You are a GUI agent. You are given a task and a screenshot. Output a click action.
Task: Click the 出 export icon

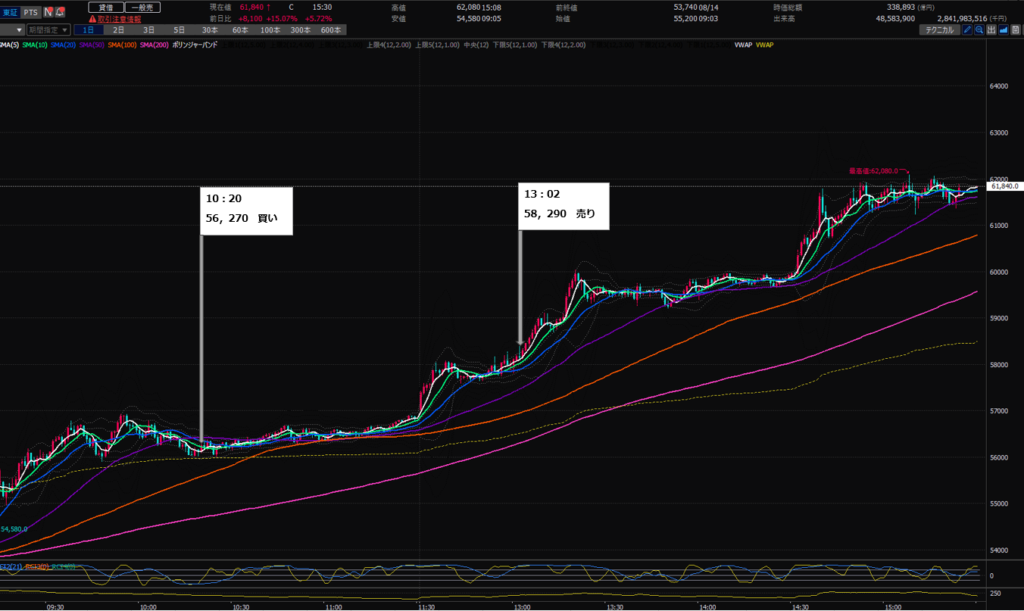(x=991, y=30)
